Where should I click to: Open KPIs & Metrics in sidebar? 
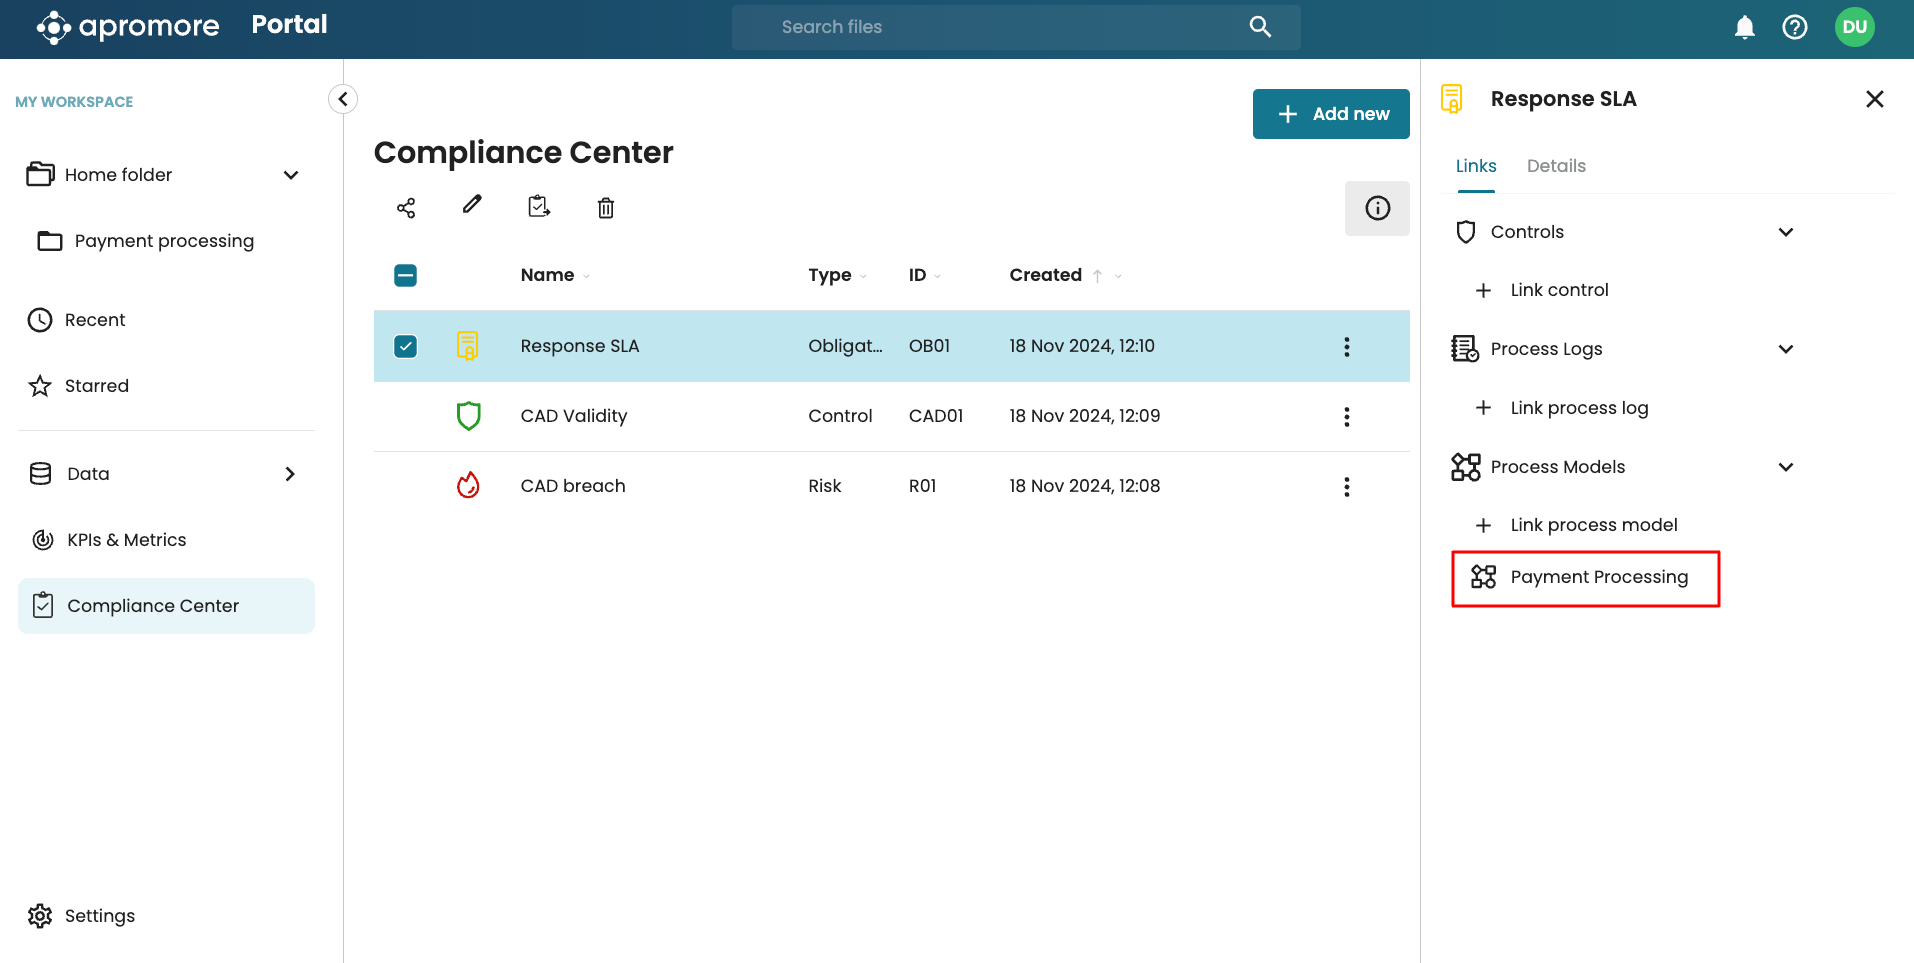click(127, 540)
